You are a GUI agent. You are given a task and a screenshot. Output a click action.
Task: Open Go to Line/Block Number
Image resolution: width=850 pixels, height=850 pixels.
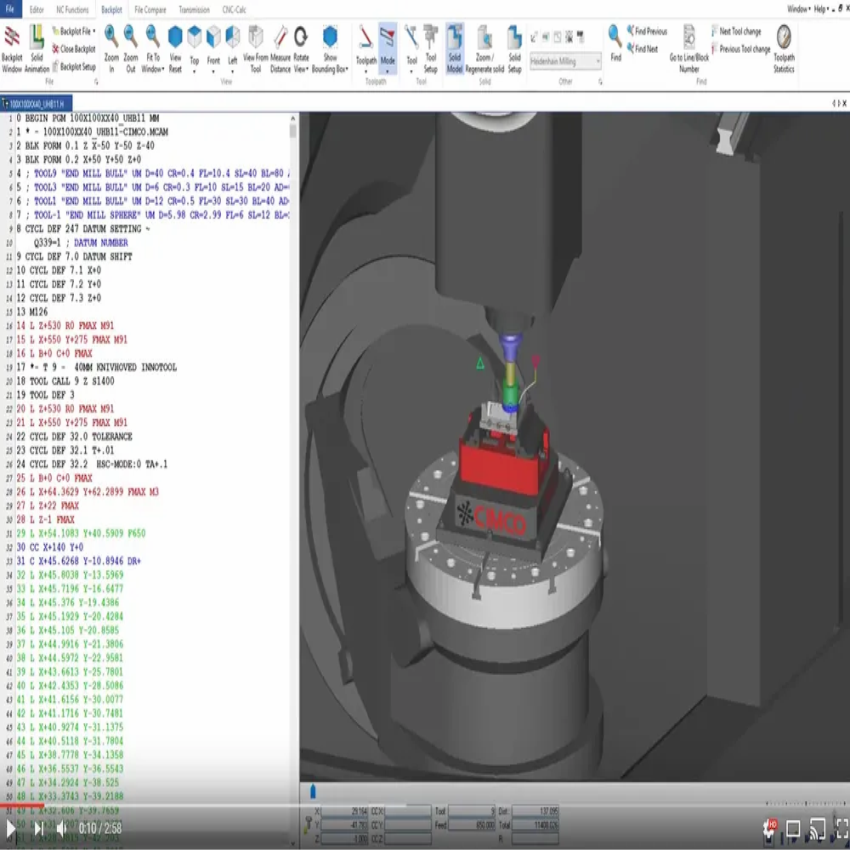coord(689,48)
